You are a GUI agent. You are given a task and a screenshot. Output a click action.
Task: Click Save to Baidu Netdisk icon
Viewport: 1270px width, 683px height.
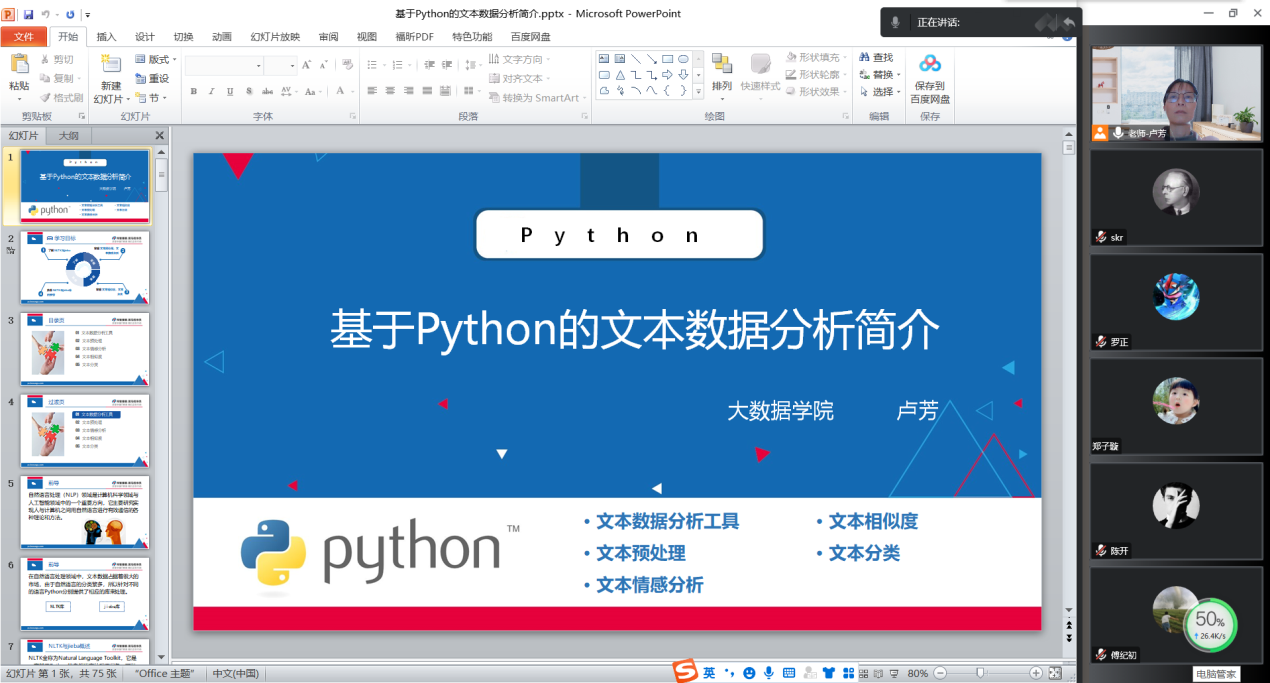tap(930, 65)
